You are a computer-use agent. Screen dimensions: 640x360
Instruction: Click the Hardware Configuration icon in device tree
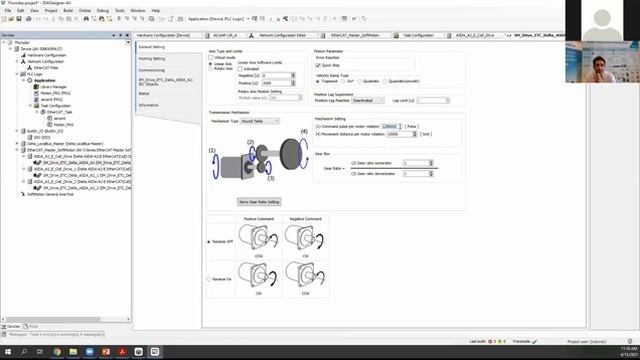pyautogui.click(x=23, y=55)
